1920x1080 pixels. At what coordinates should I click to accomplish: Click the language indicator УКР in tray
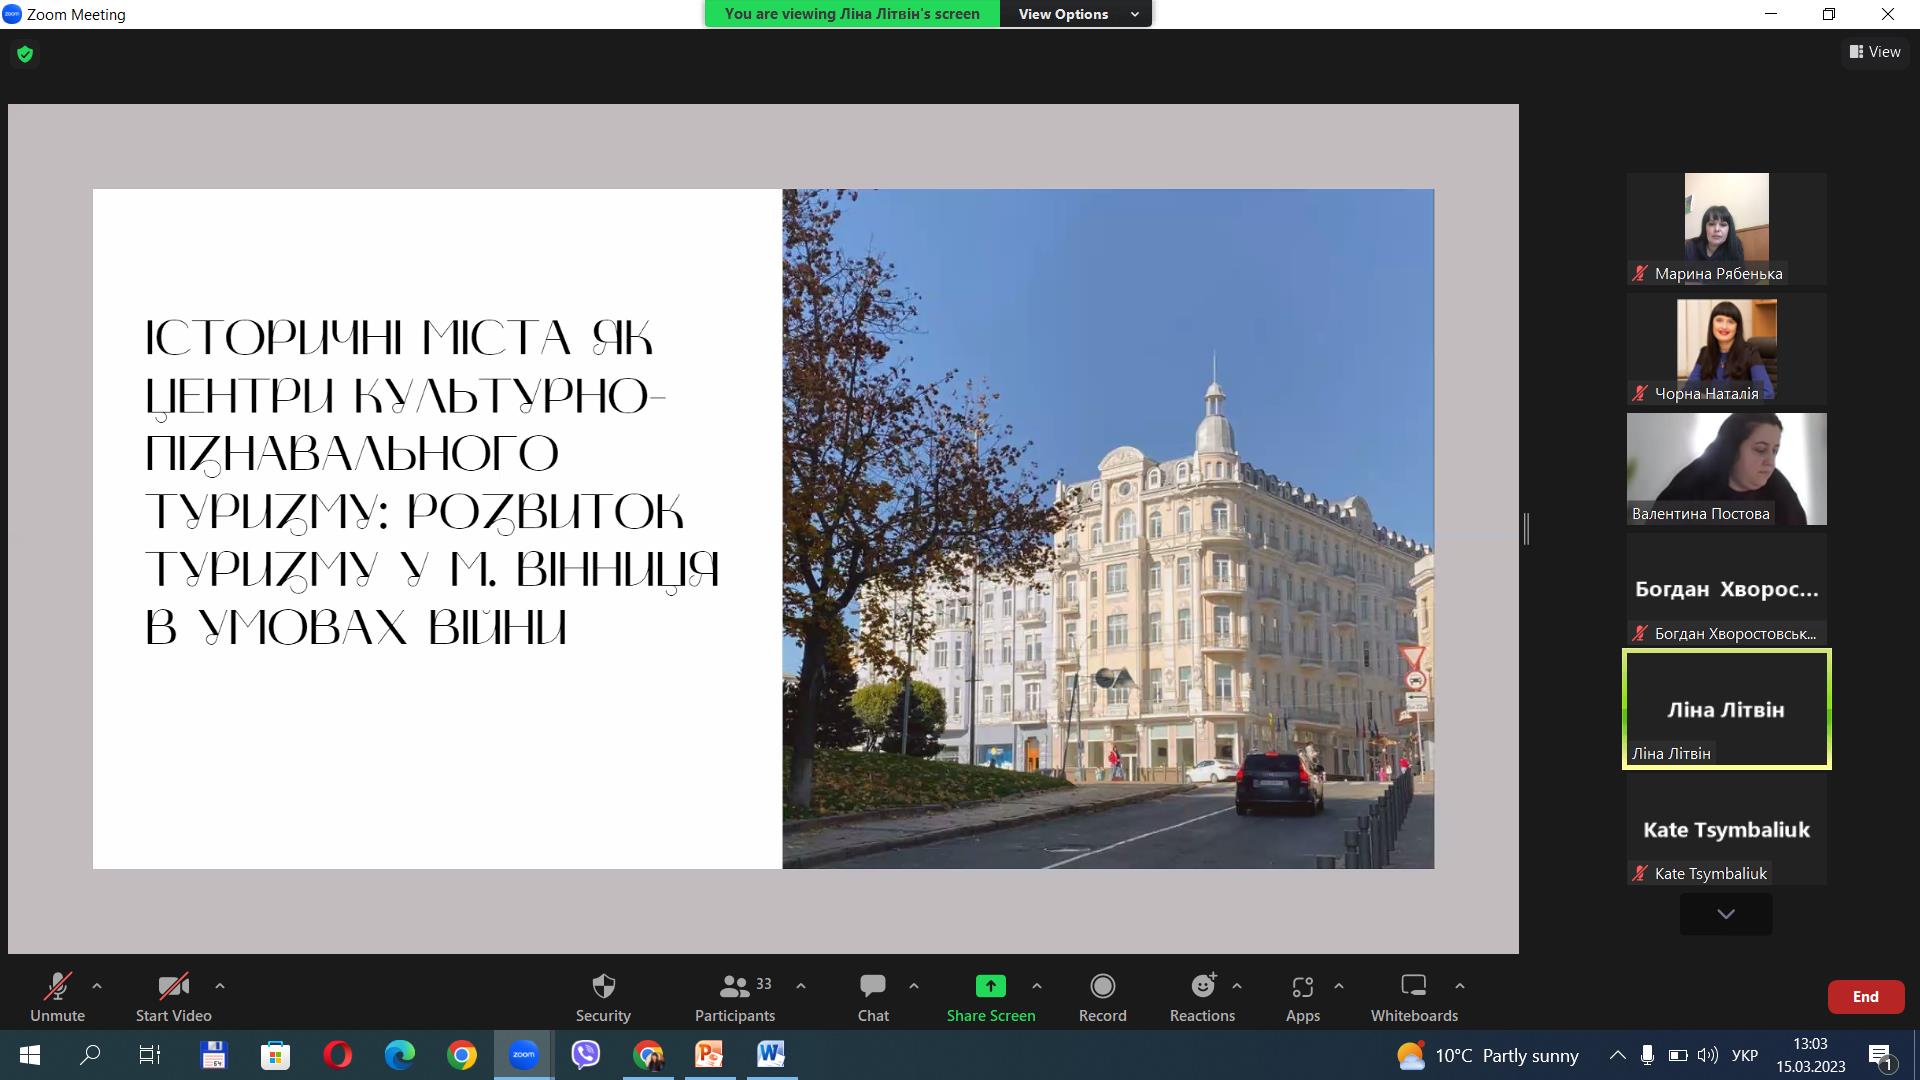coord(1744,1055)
